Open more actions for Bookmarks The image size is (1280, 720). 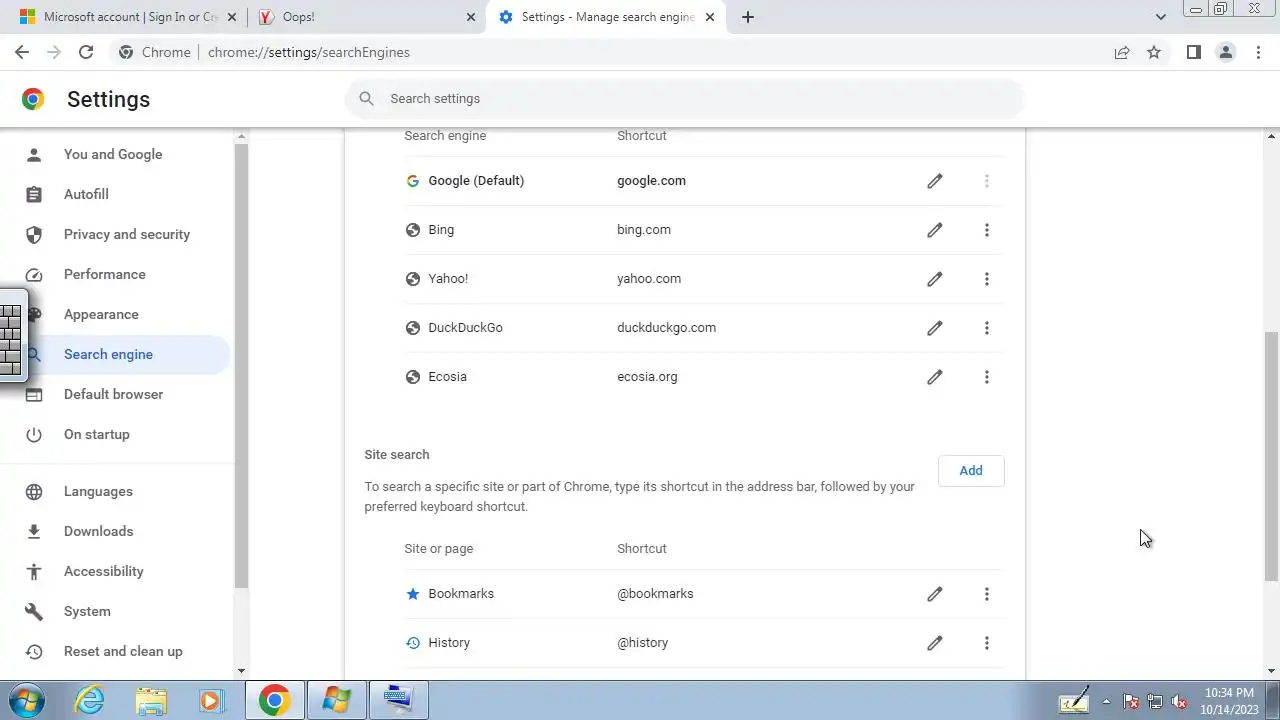pos(986,594)
